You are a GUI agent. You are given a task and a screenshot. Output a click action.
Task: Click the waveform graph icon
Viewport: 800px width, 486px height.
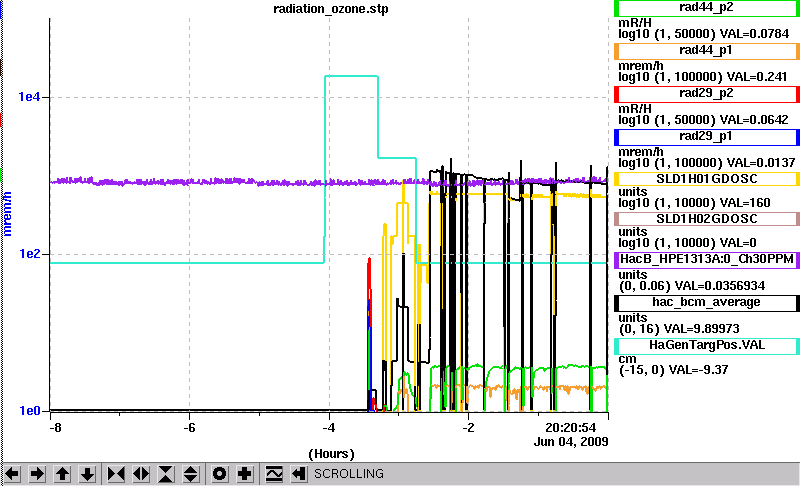(274, 474)
